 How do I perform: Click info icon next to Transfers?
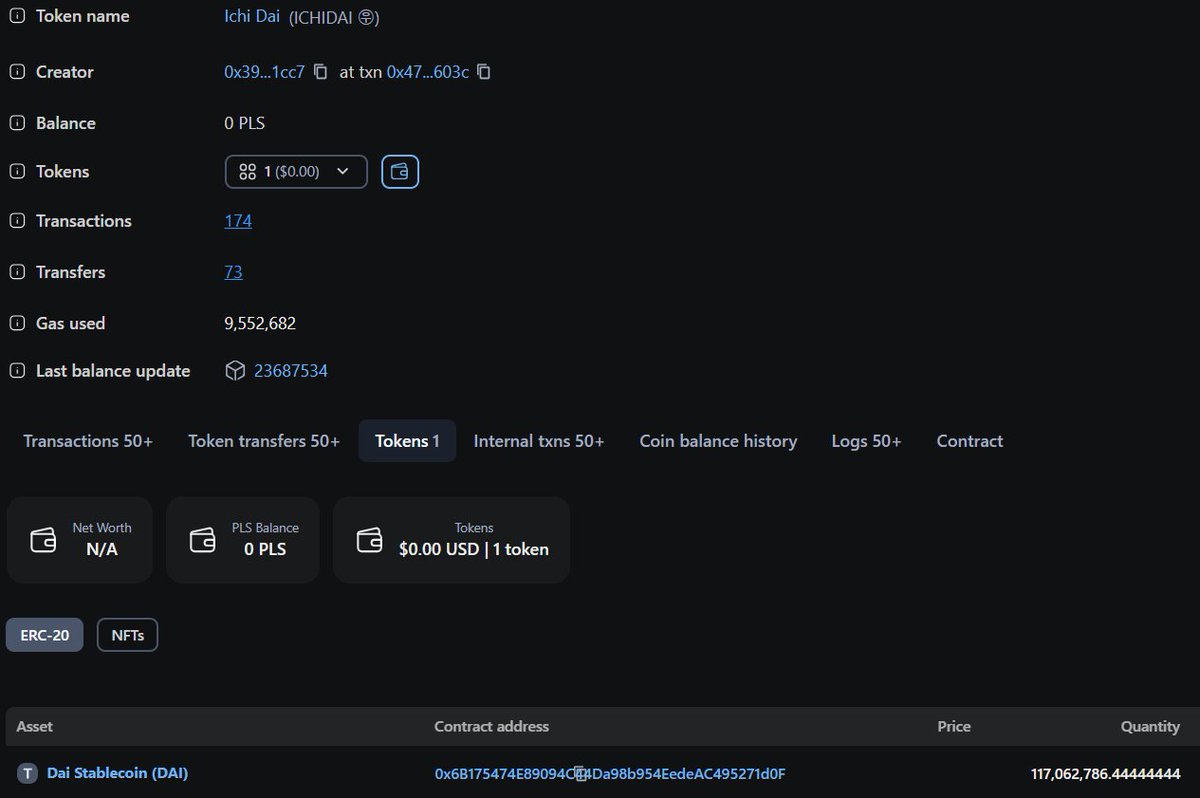[17, 272]
